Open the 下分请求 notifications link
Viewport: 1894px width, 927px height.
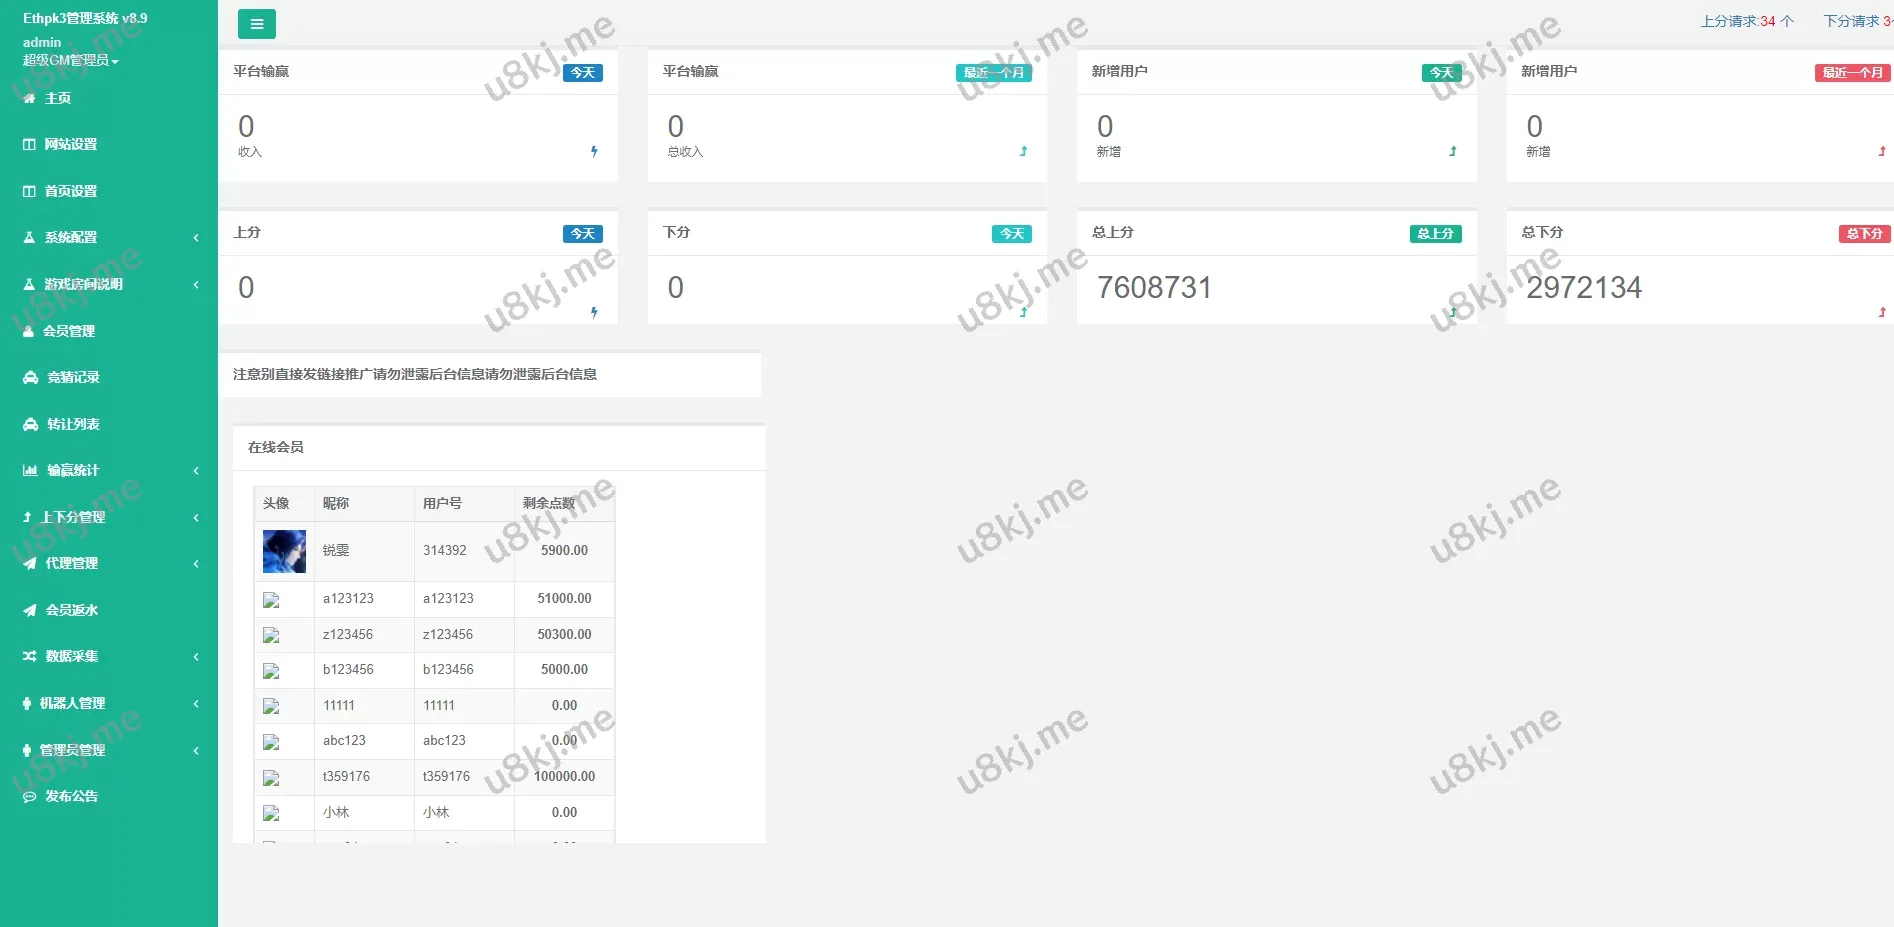pos(1857,21)
